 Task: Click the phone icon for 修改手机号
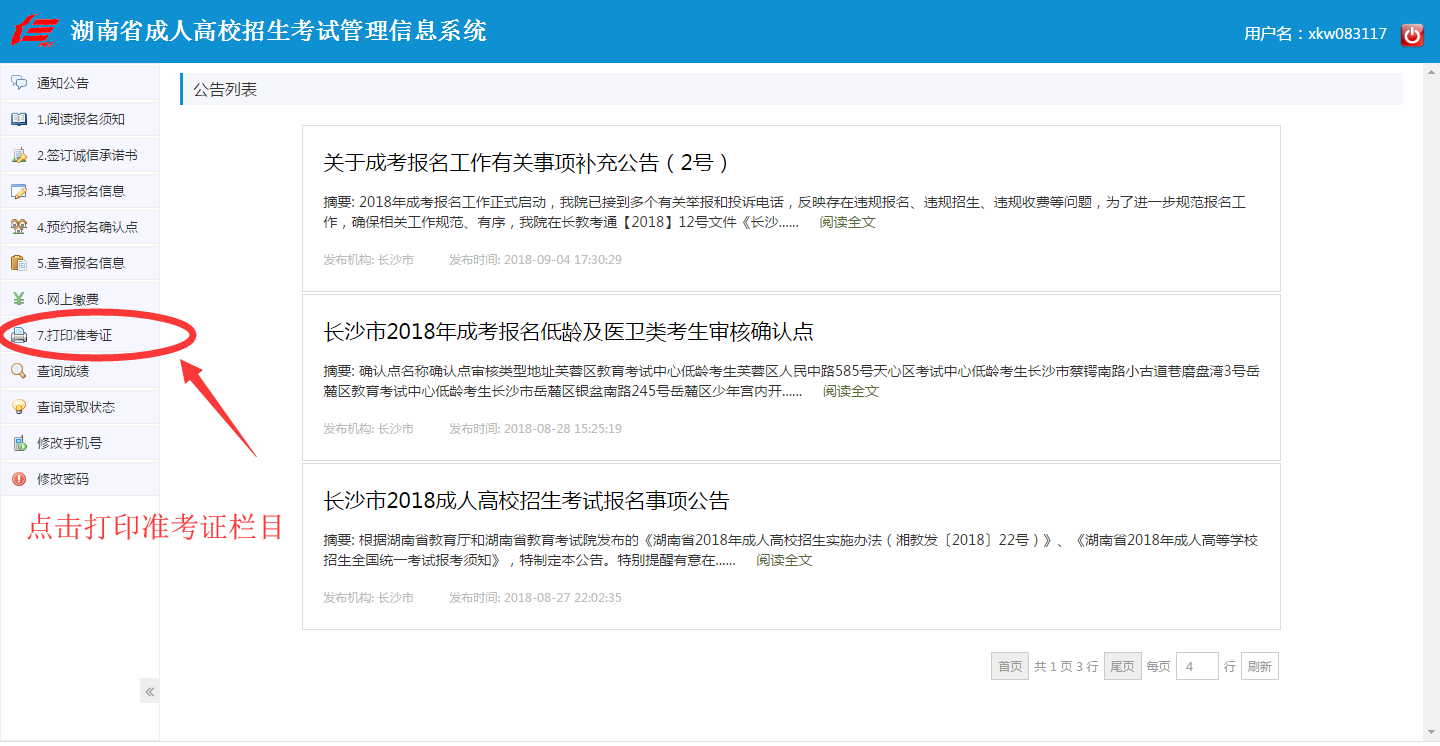point(19,443)
